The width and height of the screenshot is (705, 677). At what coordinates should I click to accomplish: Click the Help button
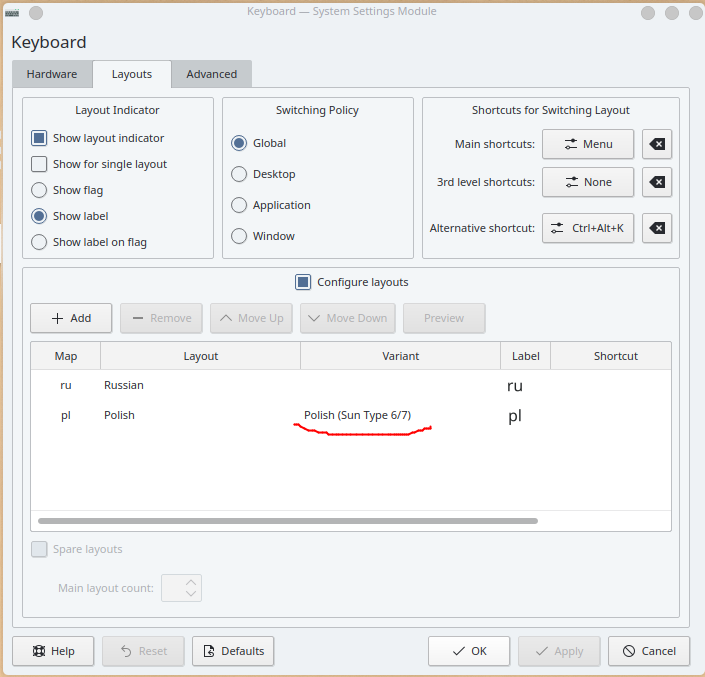point(52,651)
